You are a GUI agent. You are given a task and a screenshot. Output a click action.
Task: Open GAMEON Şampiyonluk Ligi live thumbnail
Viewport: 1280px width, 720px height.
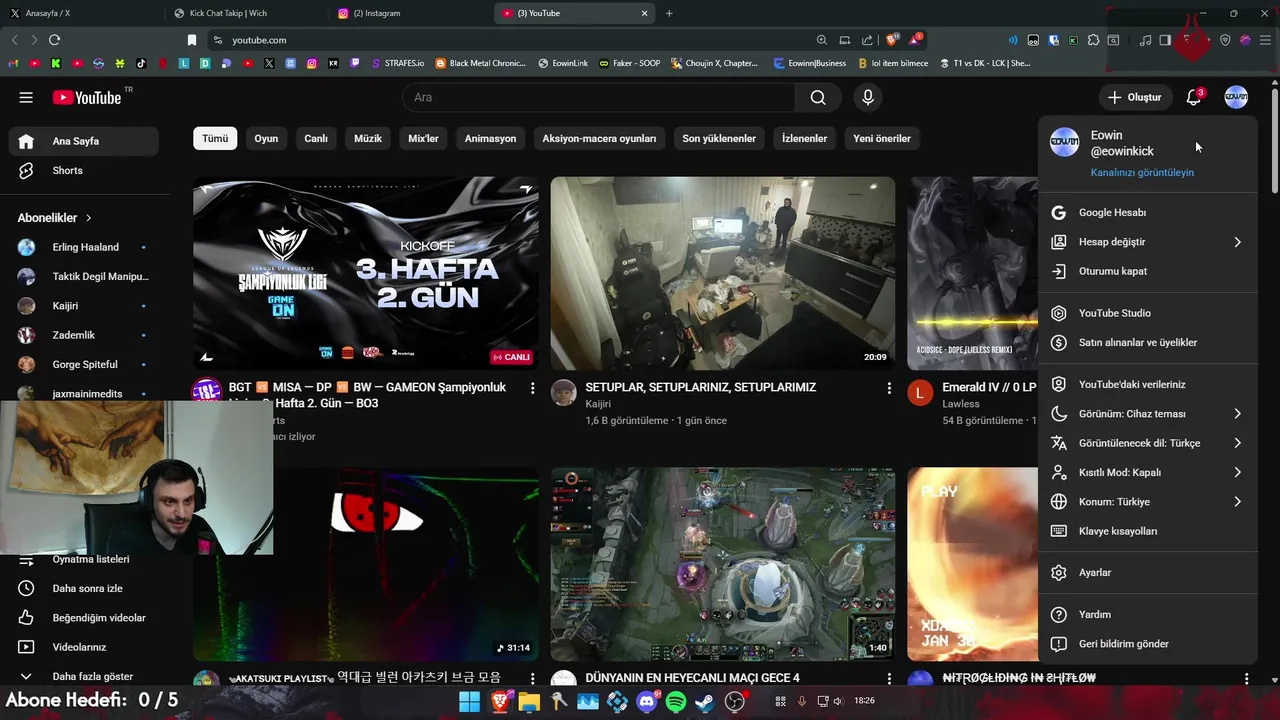366,273
